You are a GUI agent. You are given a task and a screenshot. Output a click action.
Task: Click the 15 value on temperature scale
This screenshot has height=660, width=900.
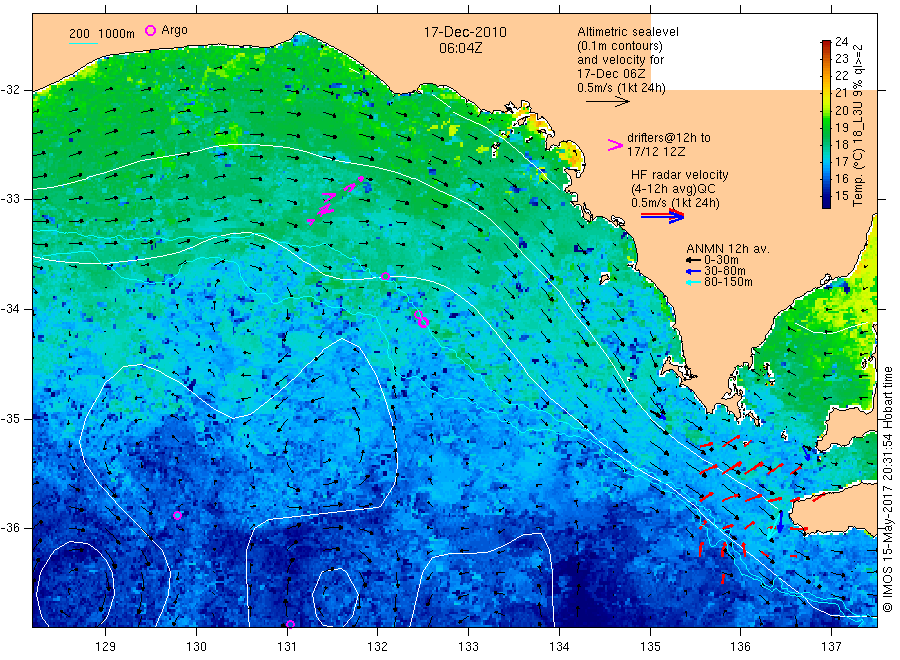click(x=841, y=196)
